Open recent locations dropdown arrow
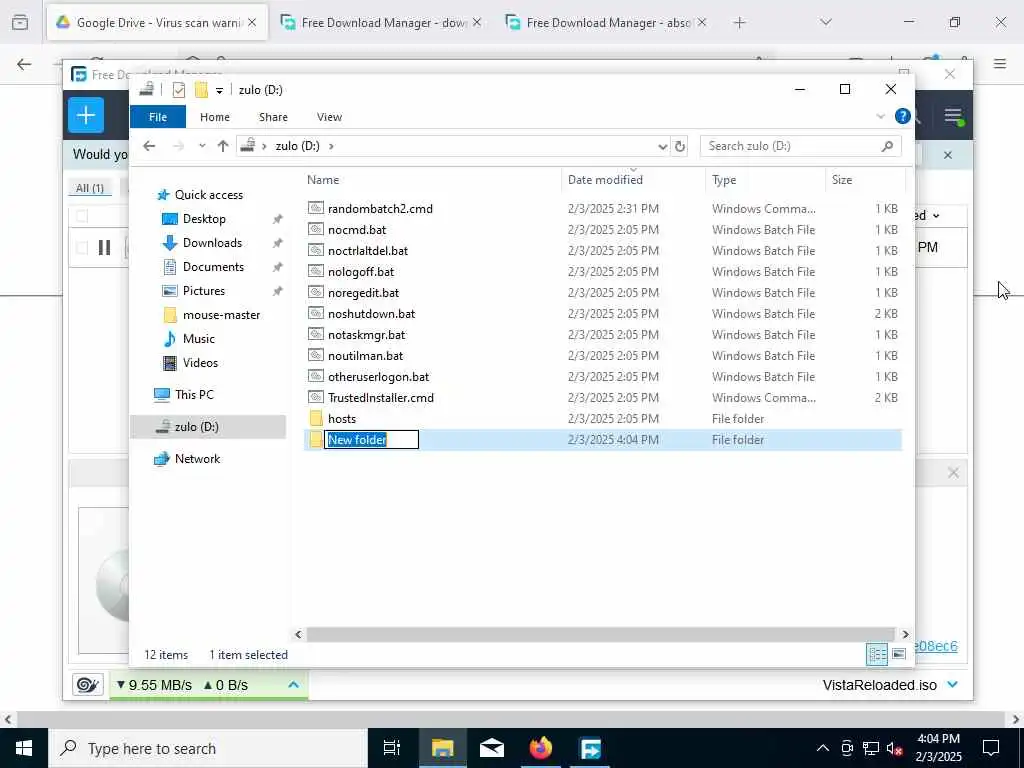The image size is (1024, 768). pos(202,146)
